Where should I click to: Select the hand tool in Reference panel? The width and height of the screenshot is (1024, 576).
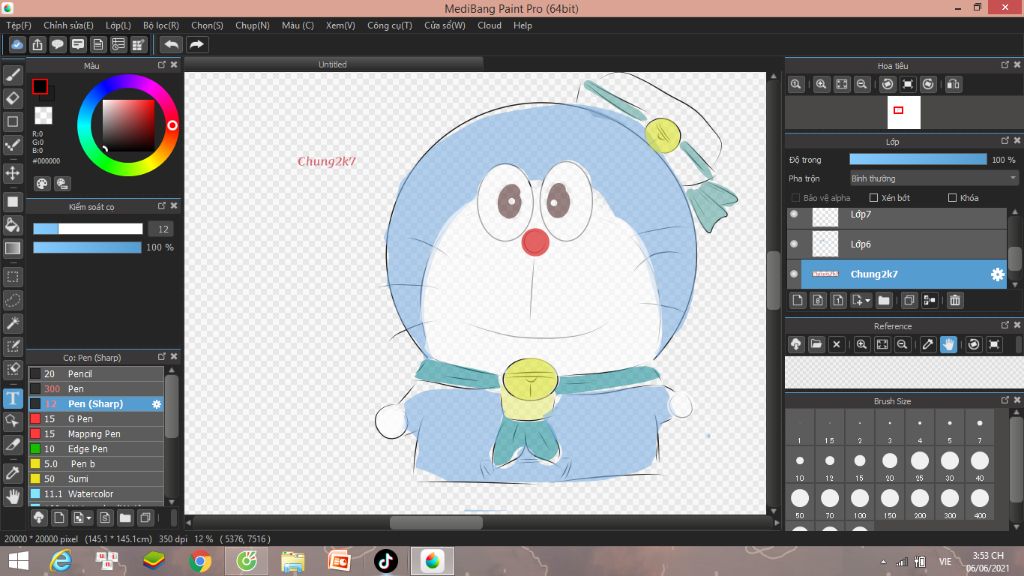(x=948, y=344)
